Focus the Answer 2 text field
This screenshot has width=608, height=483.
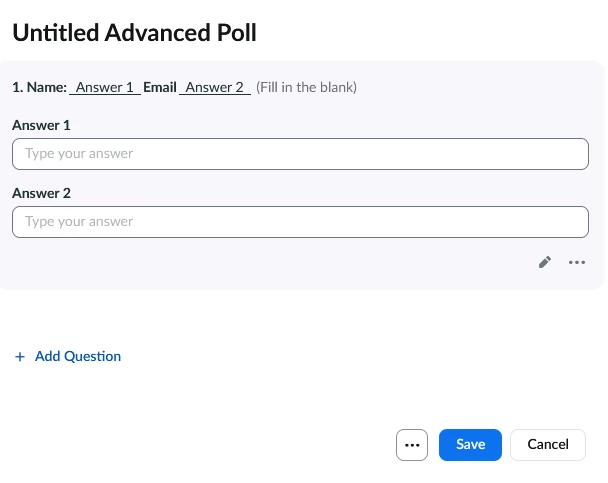tap(300, 221)
